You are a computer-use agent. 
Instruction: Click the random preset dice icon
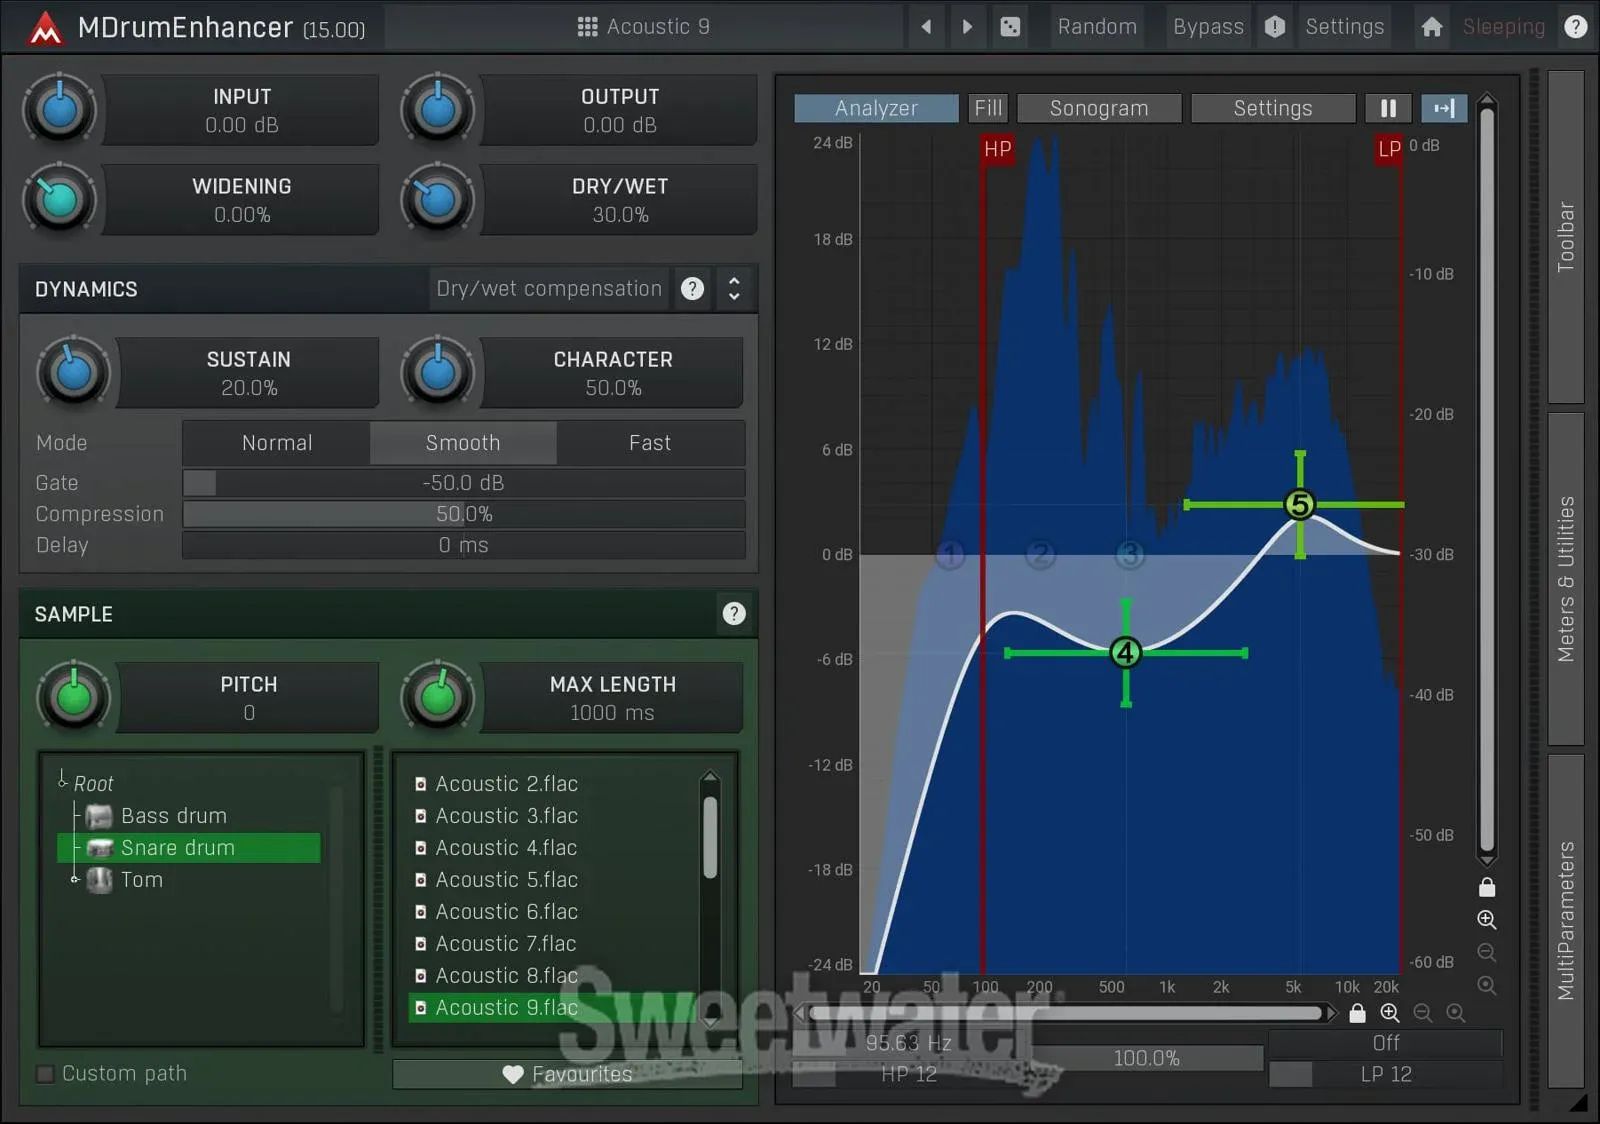(1010, 27)
